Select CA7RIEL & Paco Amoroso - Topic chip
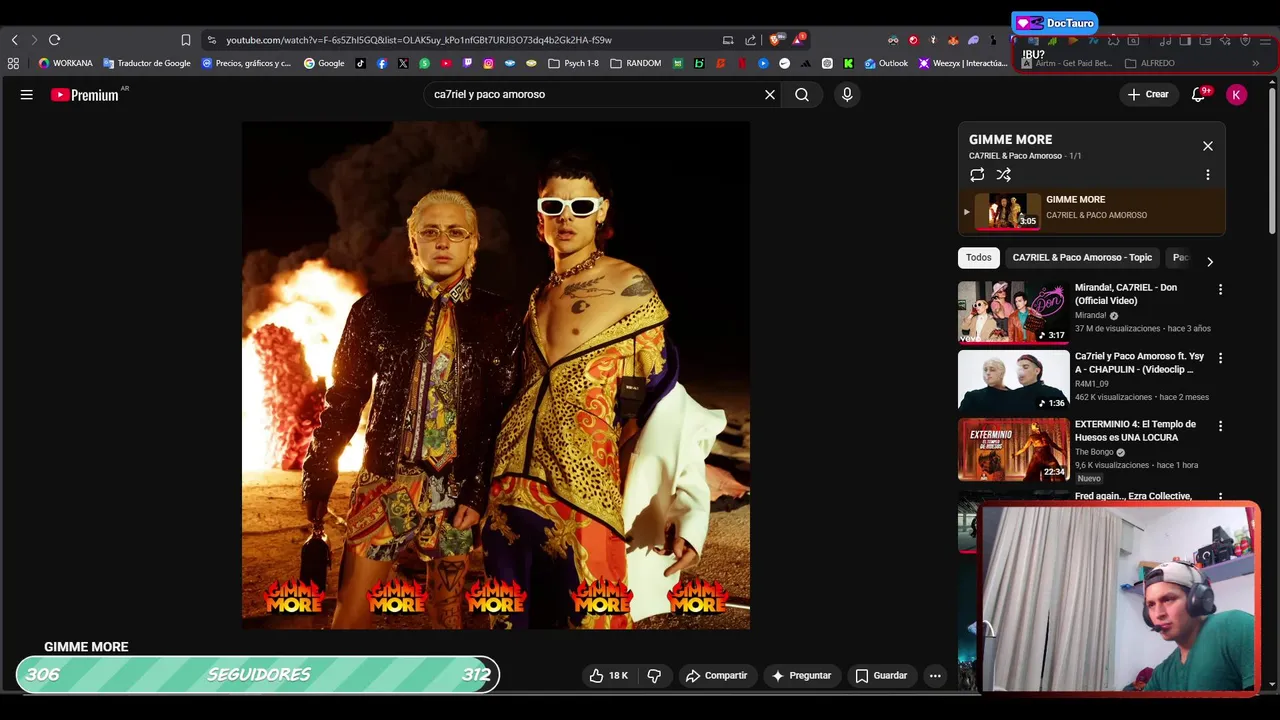This screenshot has height=720, width=1280. 1082,258
